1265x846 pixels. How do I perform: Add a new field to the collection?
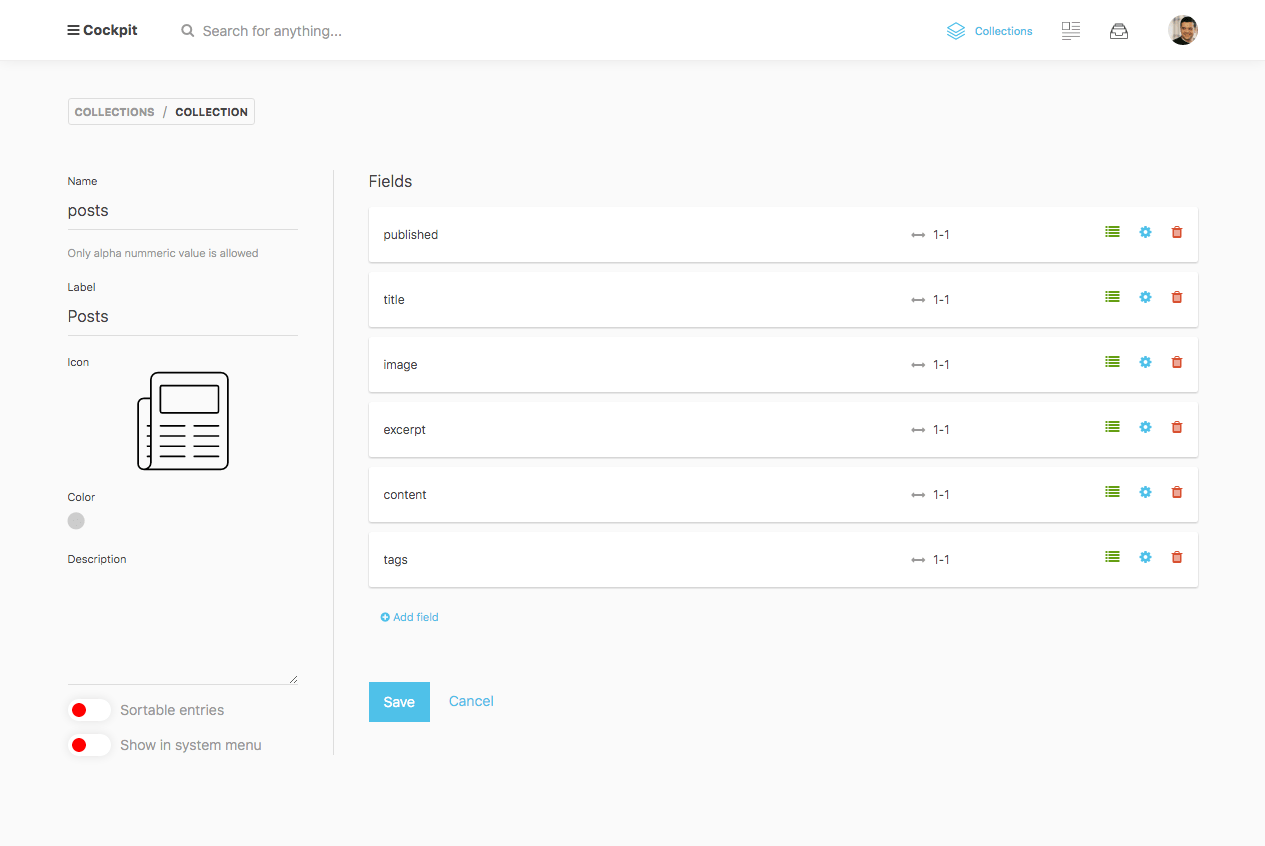[x=409, y=617]
